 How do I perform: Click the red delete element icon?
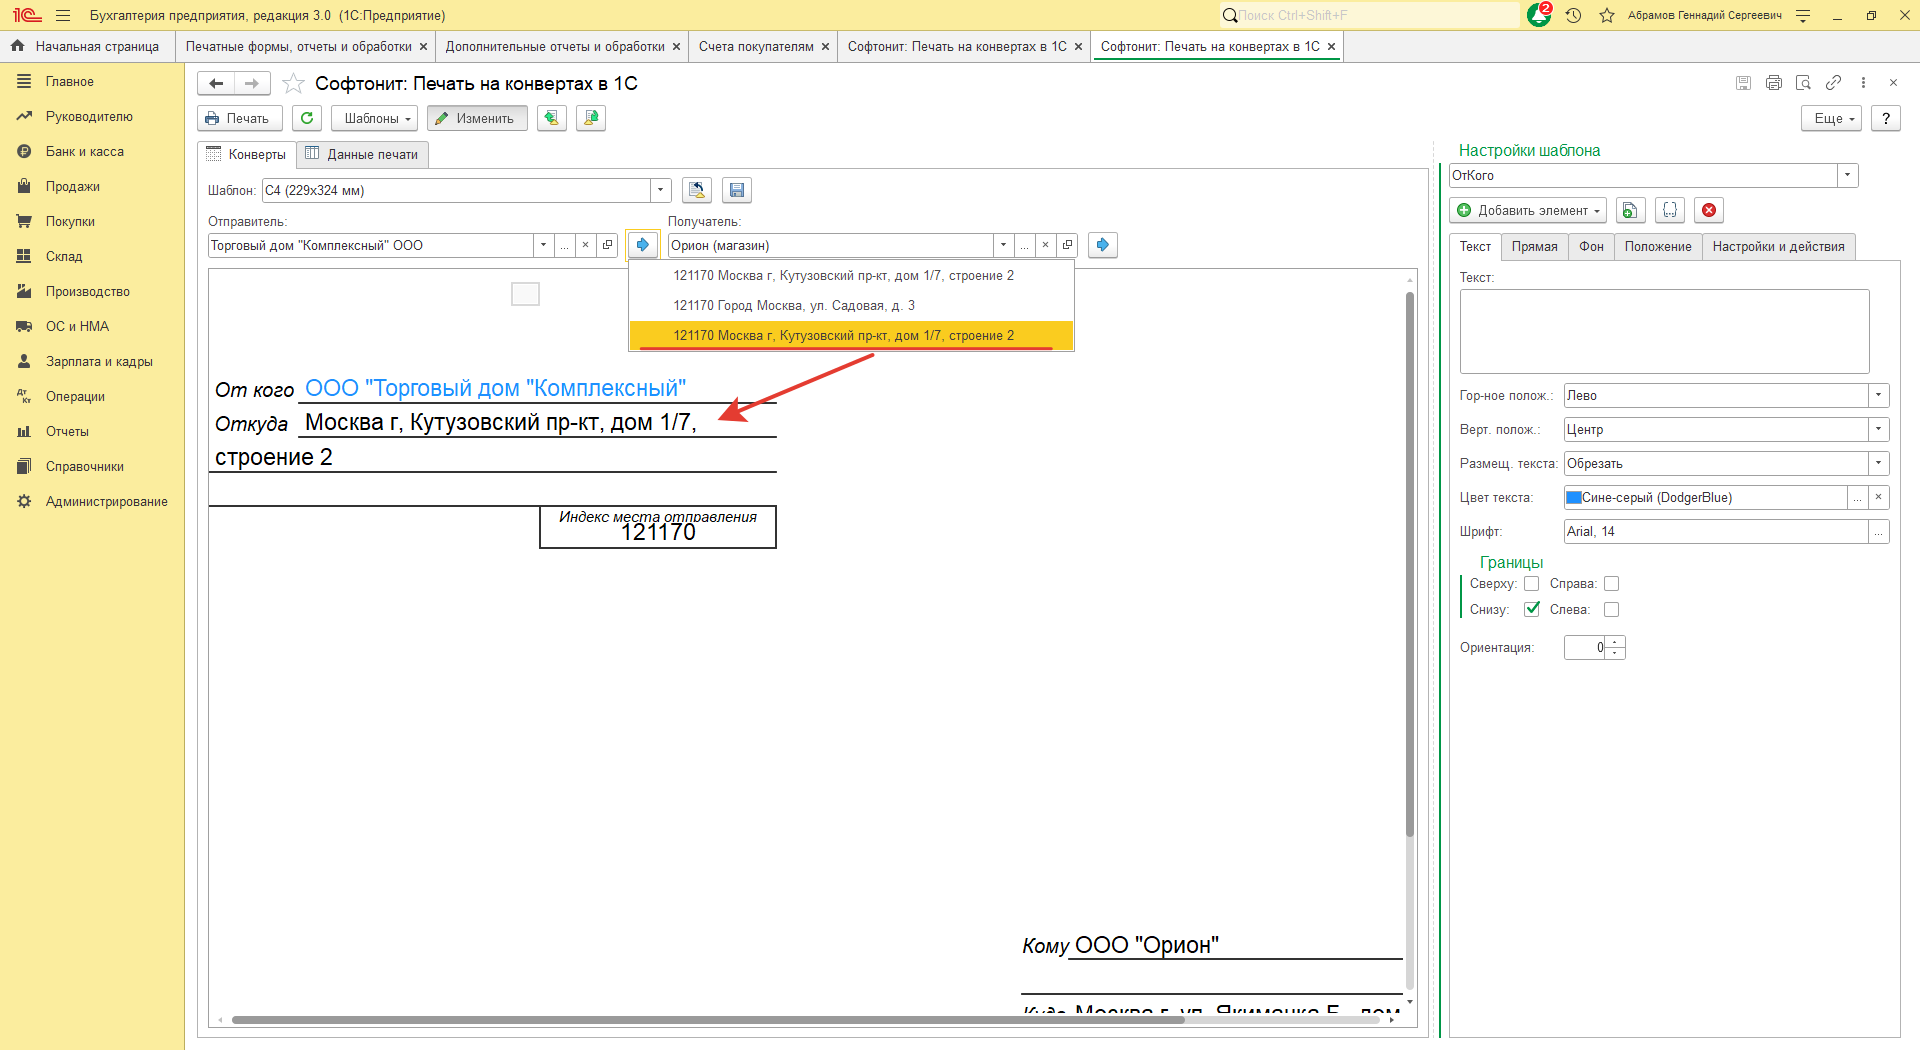point(1709,210)
